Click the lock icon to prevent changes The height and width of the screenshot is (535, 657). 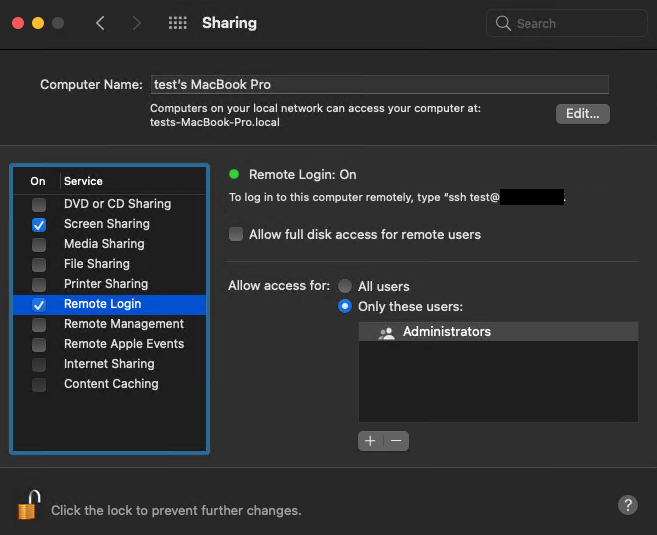click(29, 505)
